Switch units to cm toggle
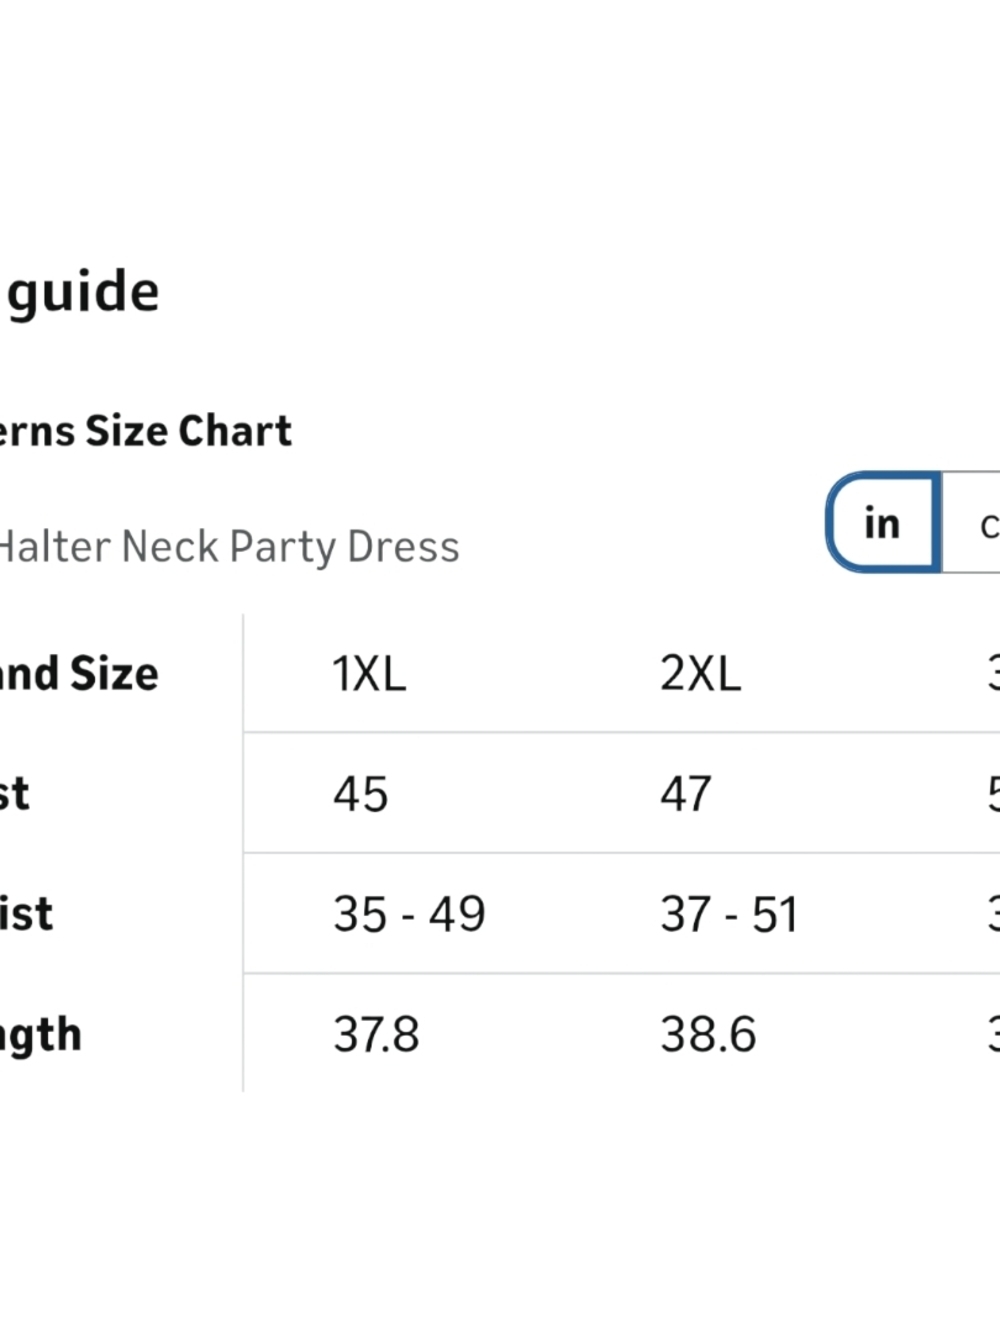The width and height of the screenshot is (1000, 1333). 971,522
